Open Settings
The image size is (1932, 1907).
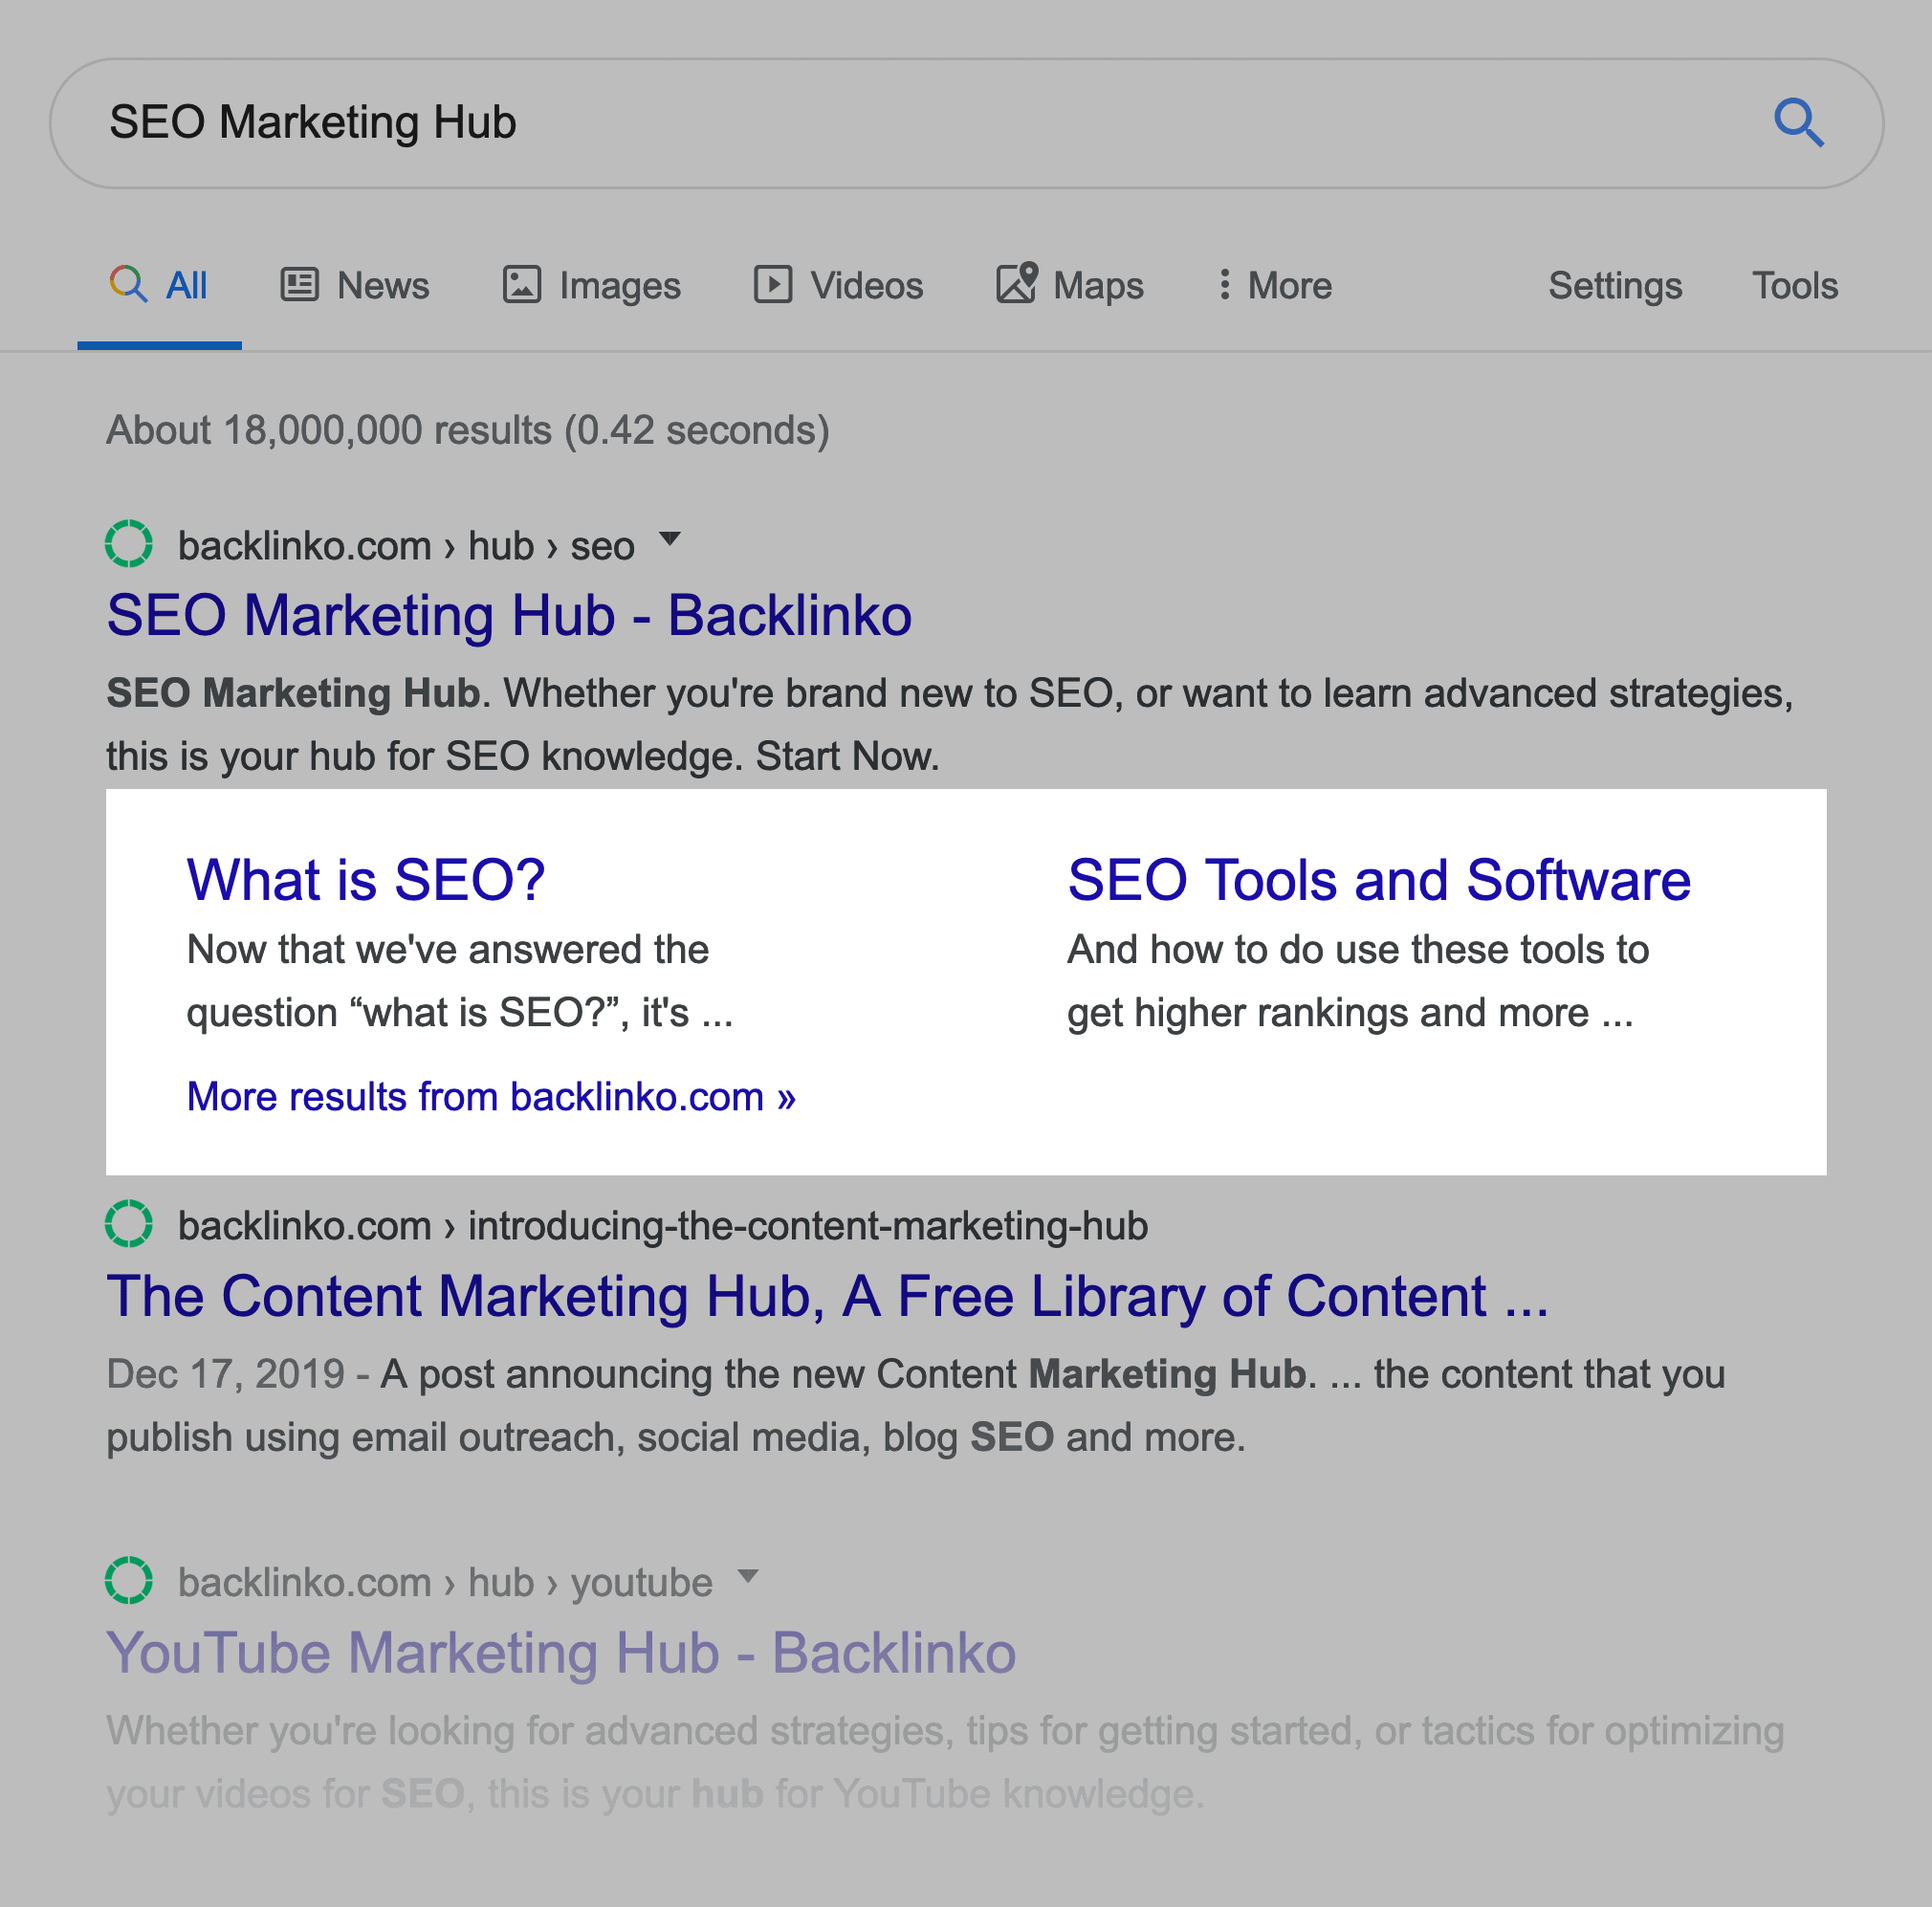click(x=1615, y=286)
